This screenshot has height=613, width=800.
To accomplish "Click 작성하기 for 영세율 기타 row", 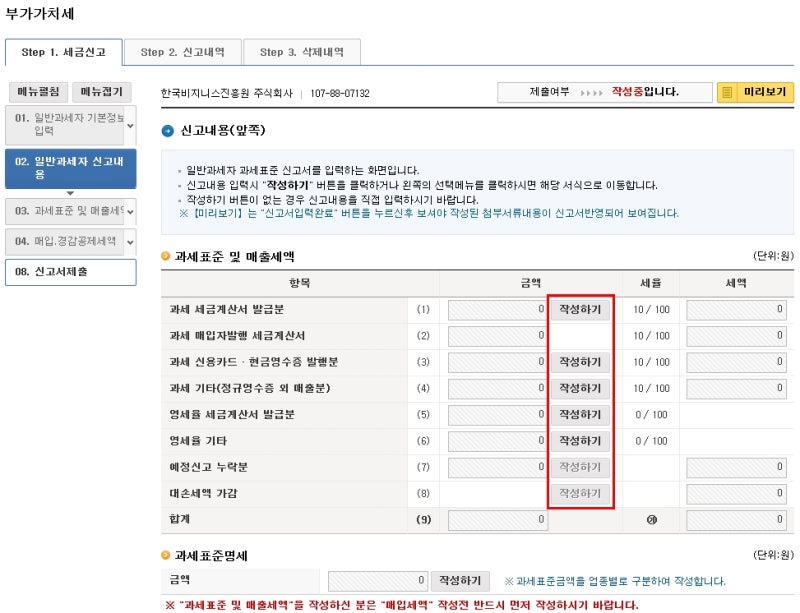I will click(x=580, y=440).
